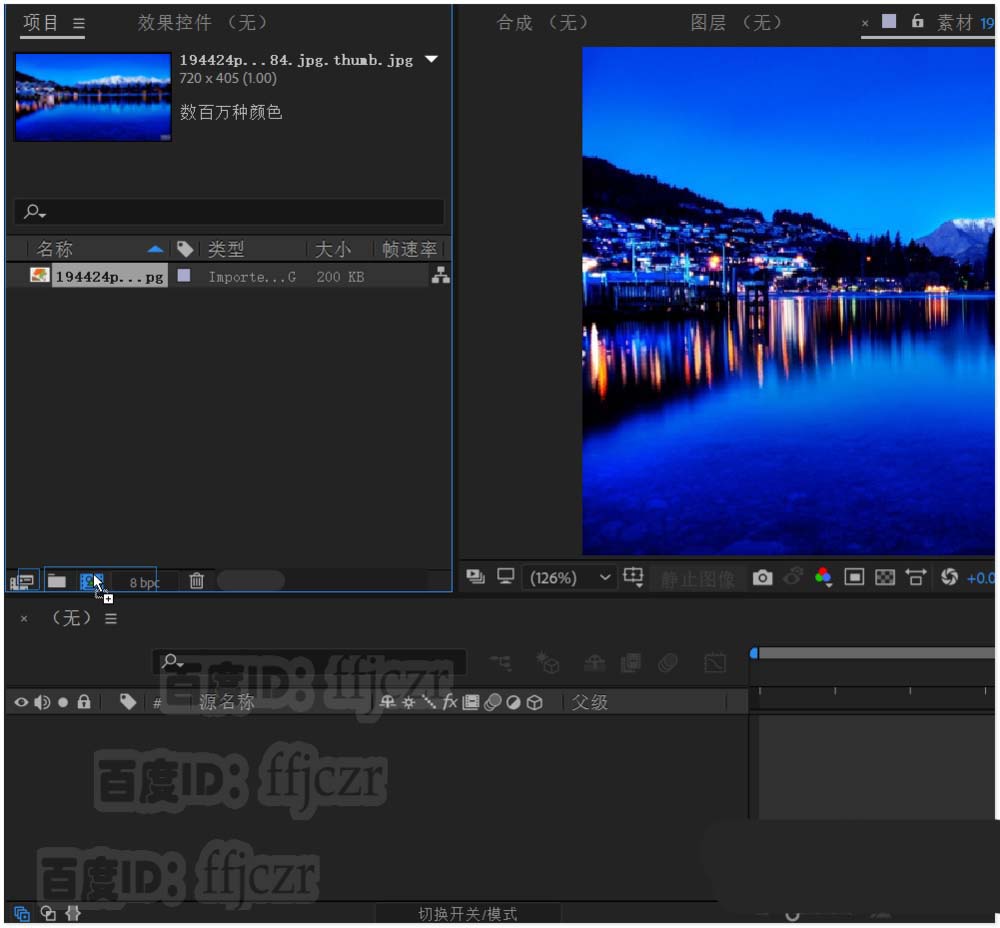This screenshot has height=928, width=1000.
Task: Click the label tag column header in Project panel
Action: coord(185,249)
